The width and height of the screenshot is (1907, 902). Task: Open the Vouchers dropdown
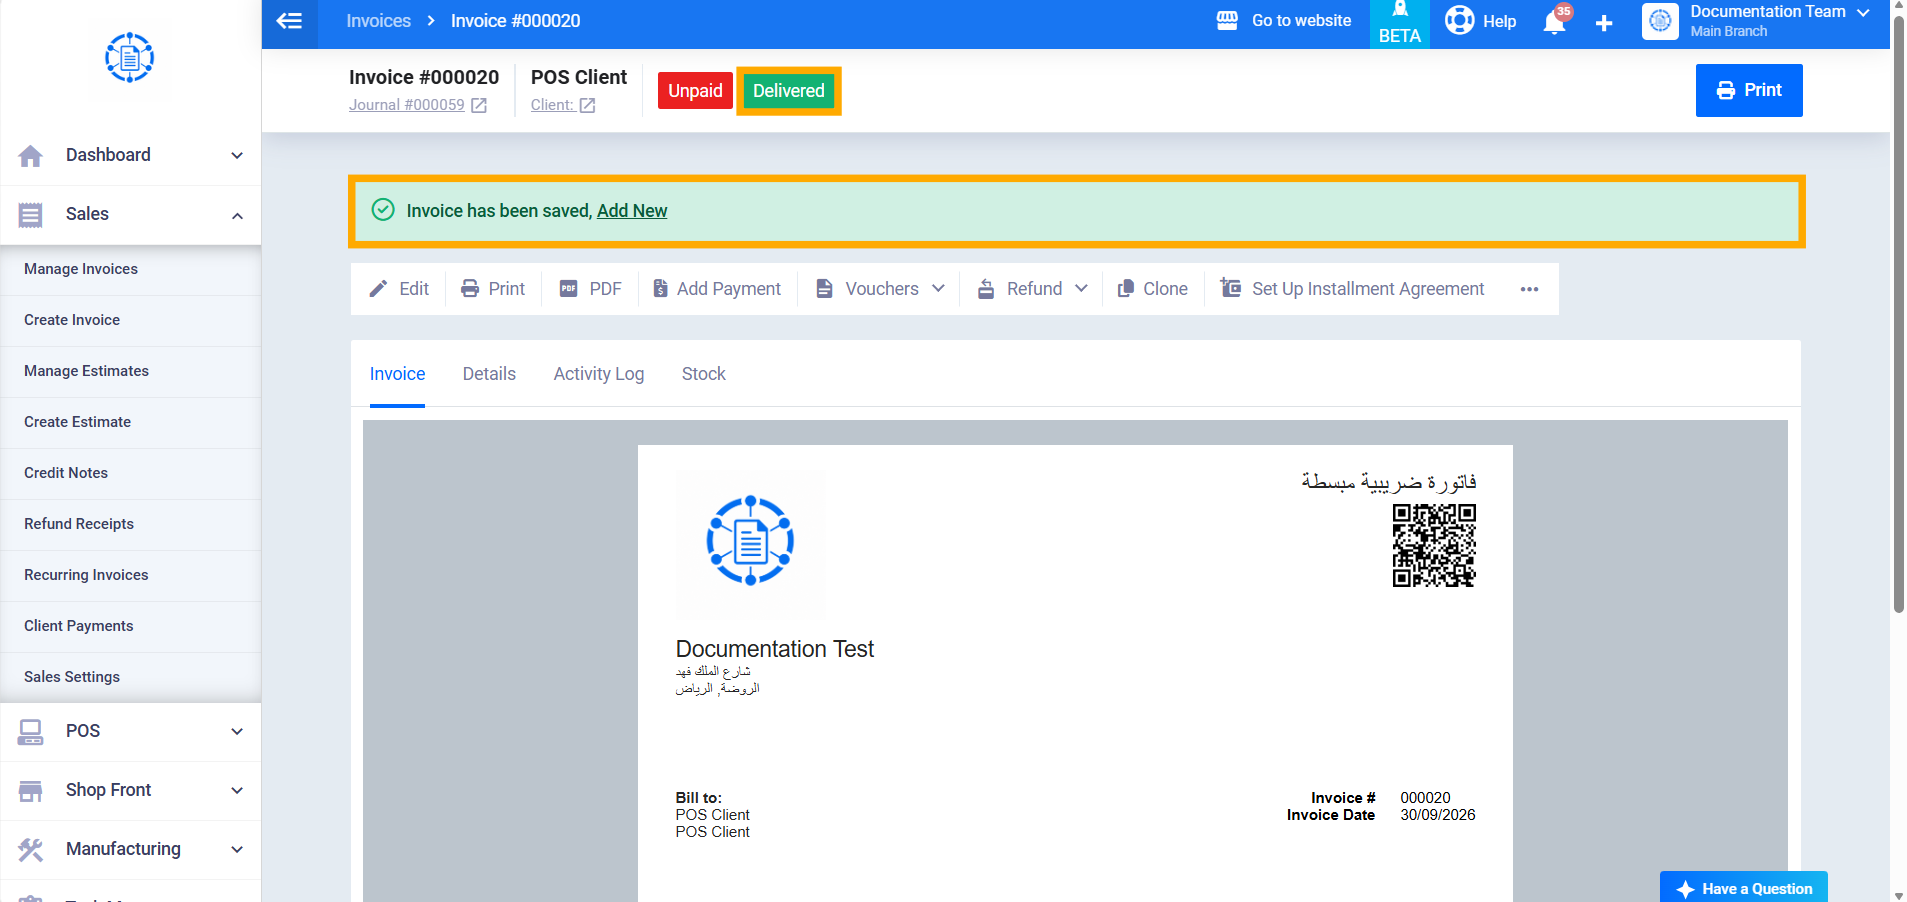pyautogui.click(x=880, y=289)
